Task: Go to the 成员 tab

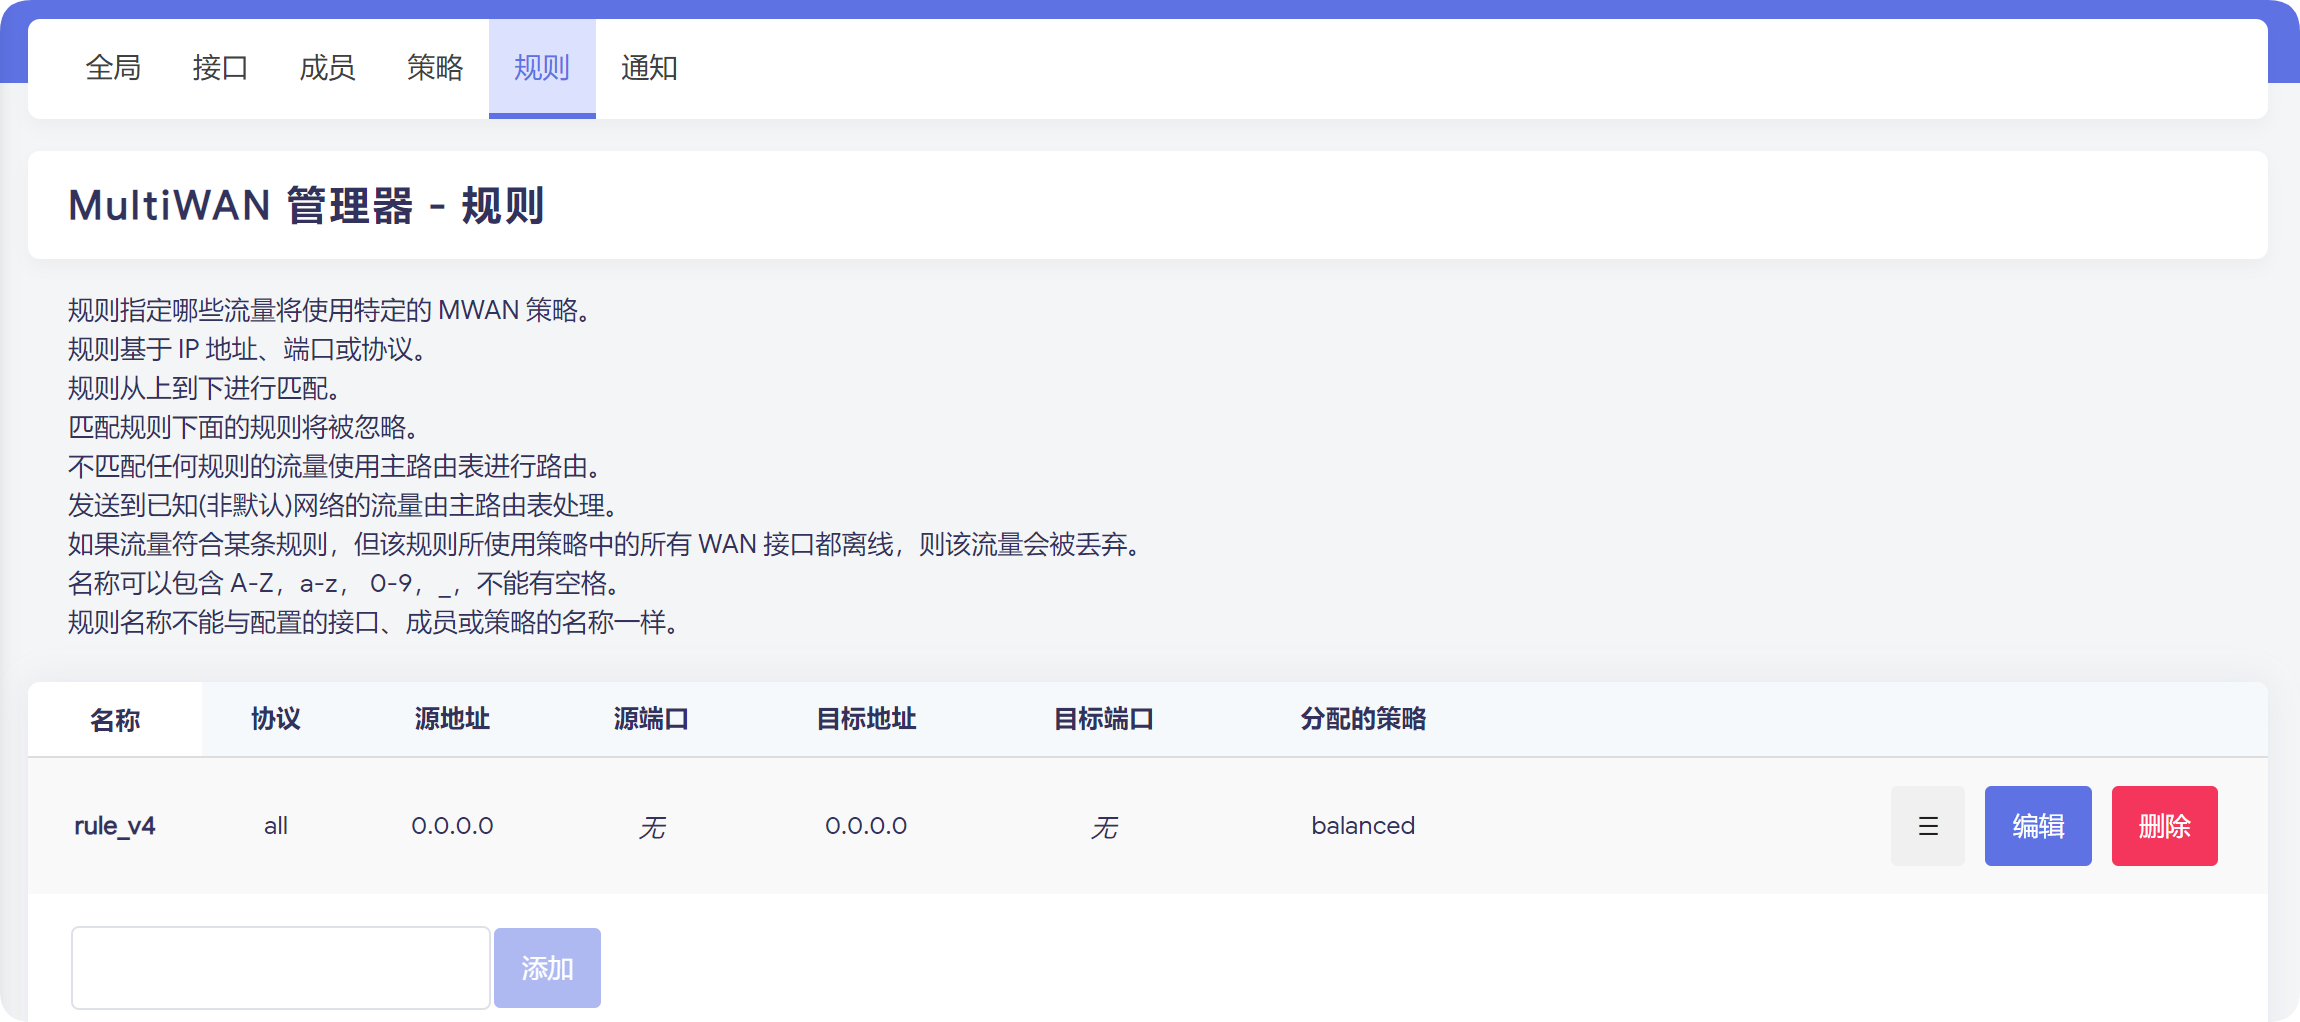Action: (x=327, y=68)
